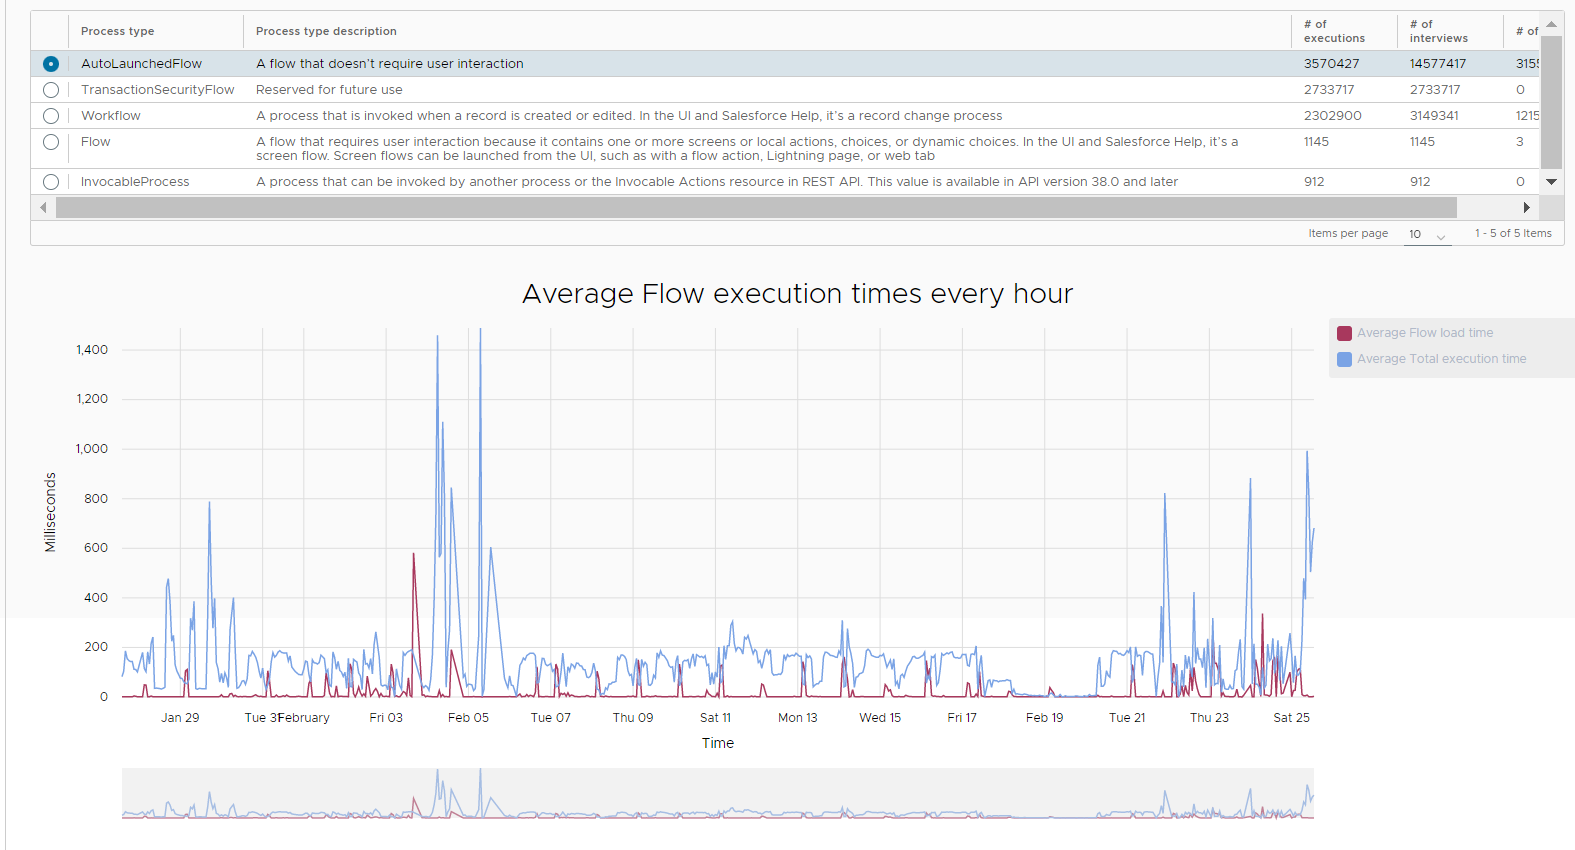Click the vertical scrollbar thumb of the table
The height and width of the screenshot is (850, 1575).
tap(1551, 102)
